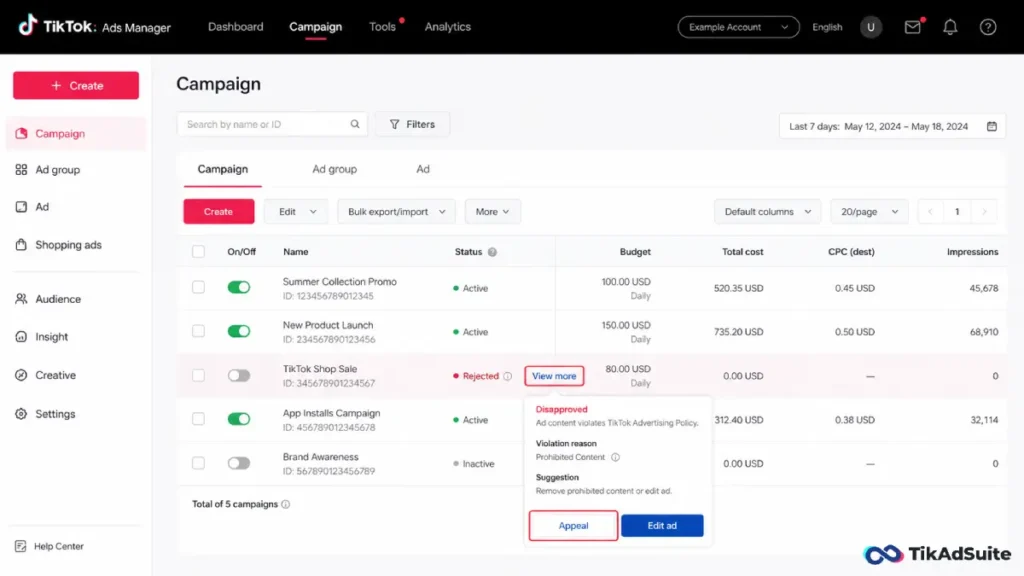Click the TikTok Ads Manager logo
The image size is (1024, 576).
(95, 27)
